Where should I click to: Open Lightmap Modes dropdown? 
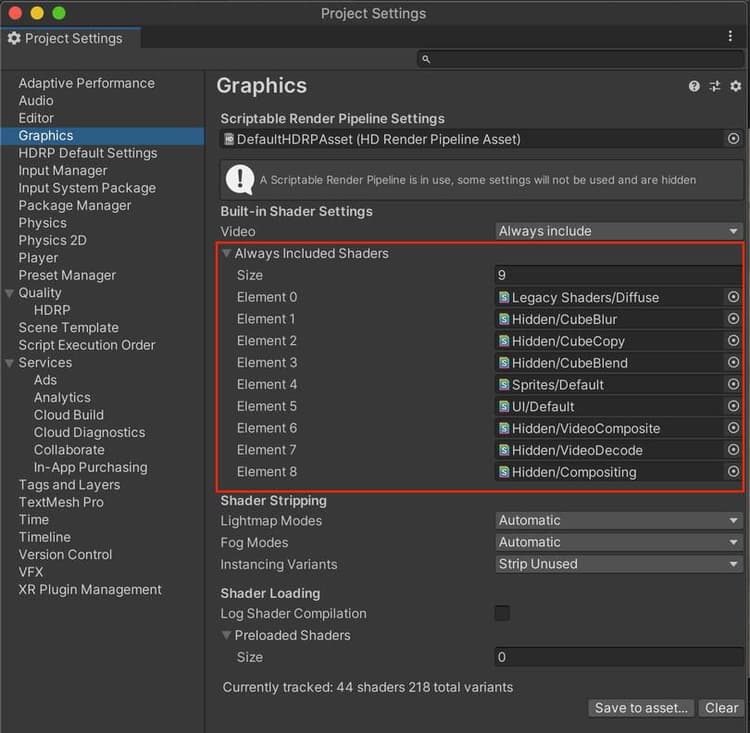[619, 521]
